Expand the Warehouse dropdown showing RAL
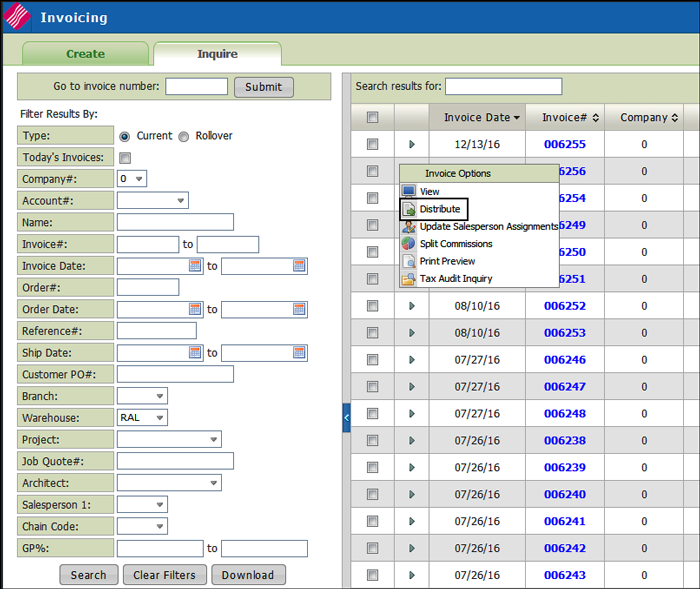The height and width of the screenshot is (589, 700). point(142,418)
